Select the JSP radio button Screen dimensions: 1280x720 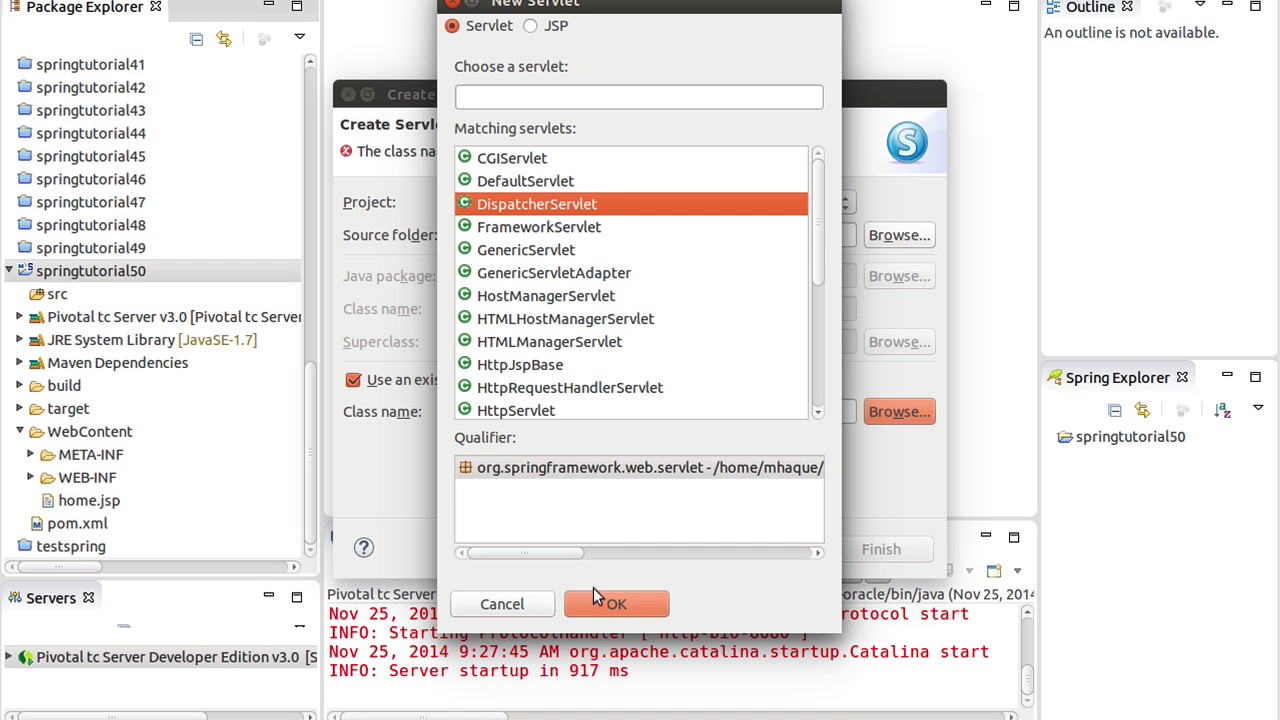coord(530,26)
